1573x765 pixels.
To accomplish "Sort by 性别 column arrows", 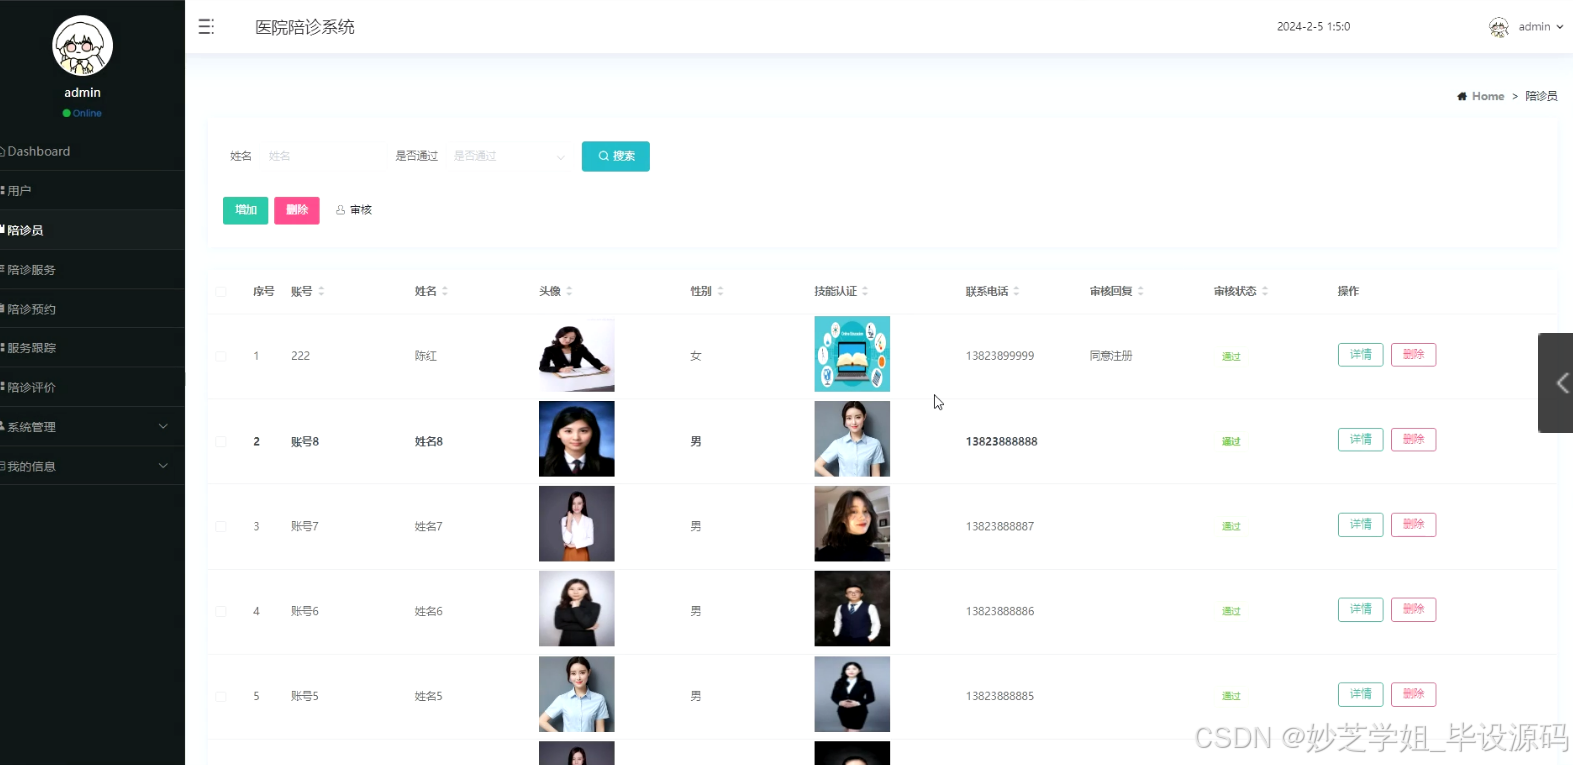I will click(720, 291).
